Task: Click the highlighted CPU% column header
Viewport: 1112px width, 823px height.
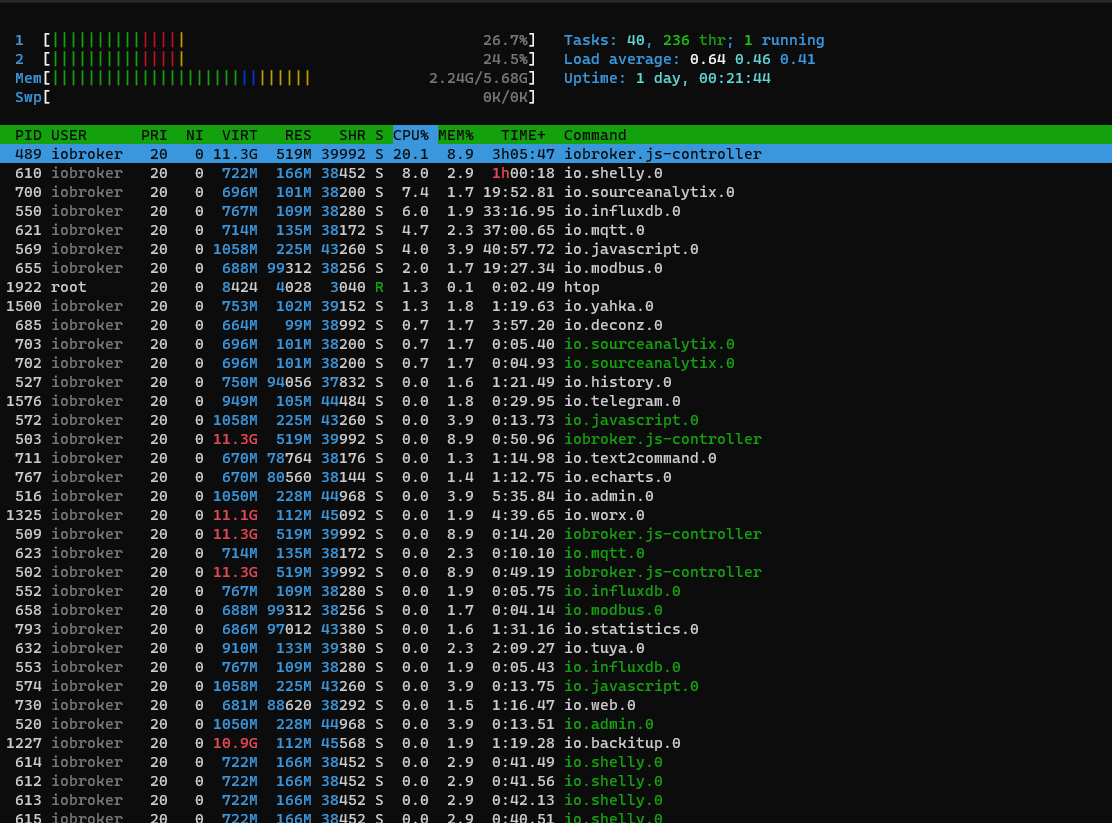Action: tap(415, 135)
